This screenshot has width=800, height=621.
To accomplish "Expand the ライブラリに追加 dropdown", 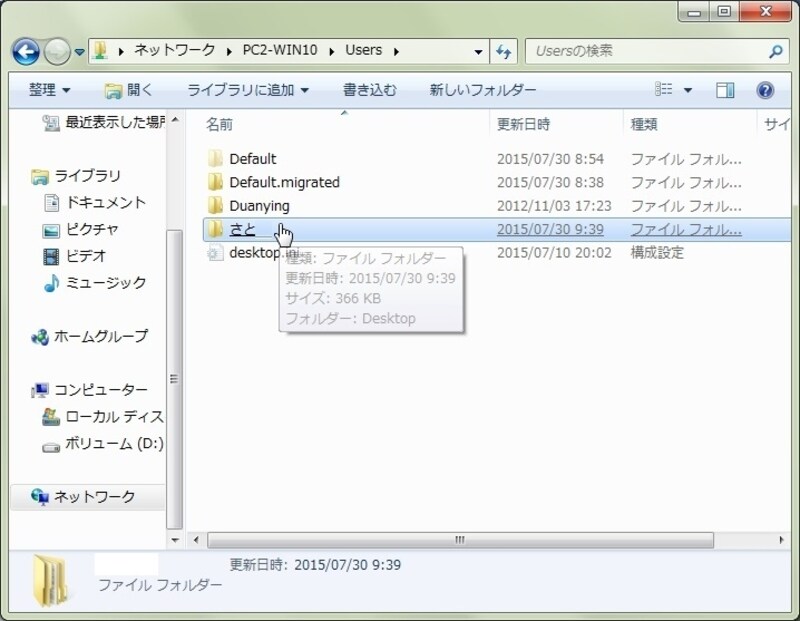I will [x=248, y=90].
